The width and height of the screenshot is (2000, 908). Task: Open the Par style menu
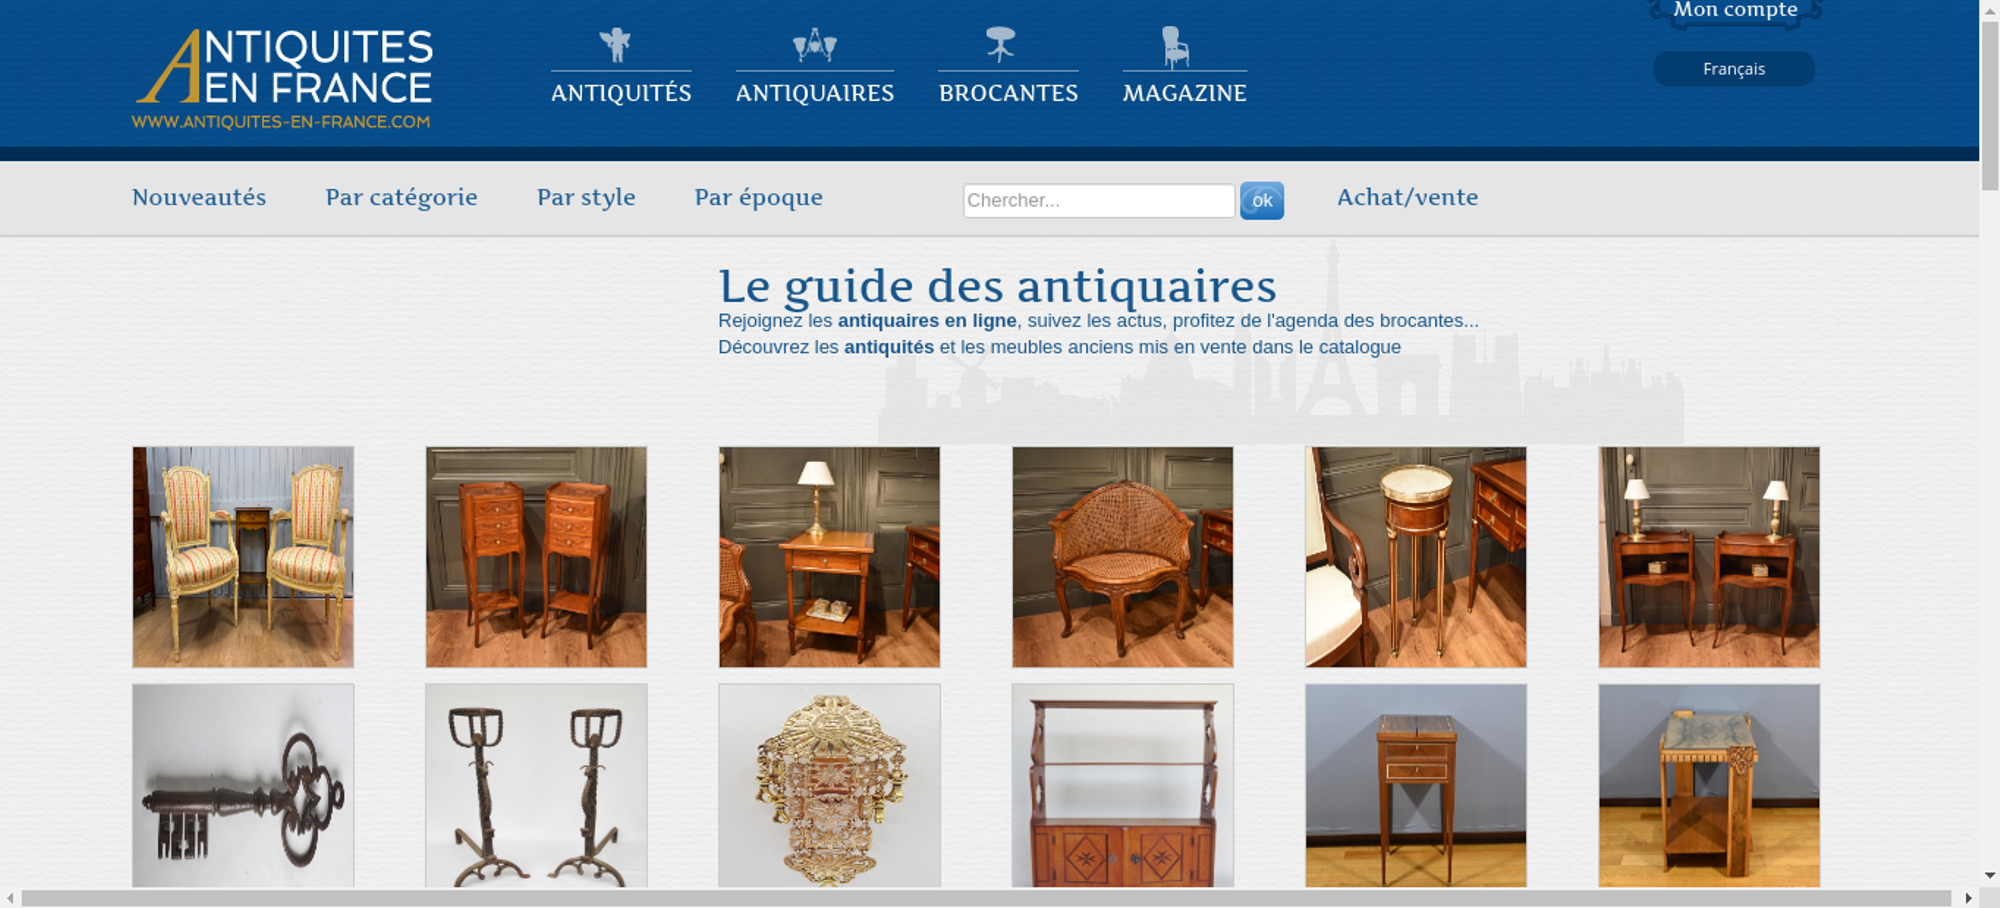(586, 197)
